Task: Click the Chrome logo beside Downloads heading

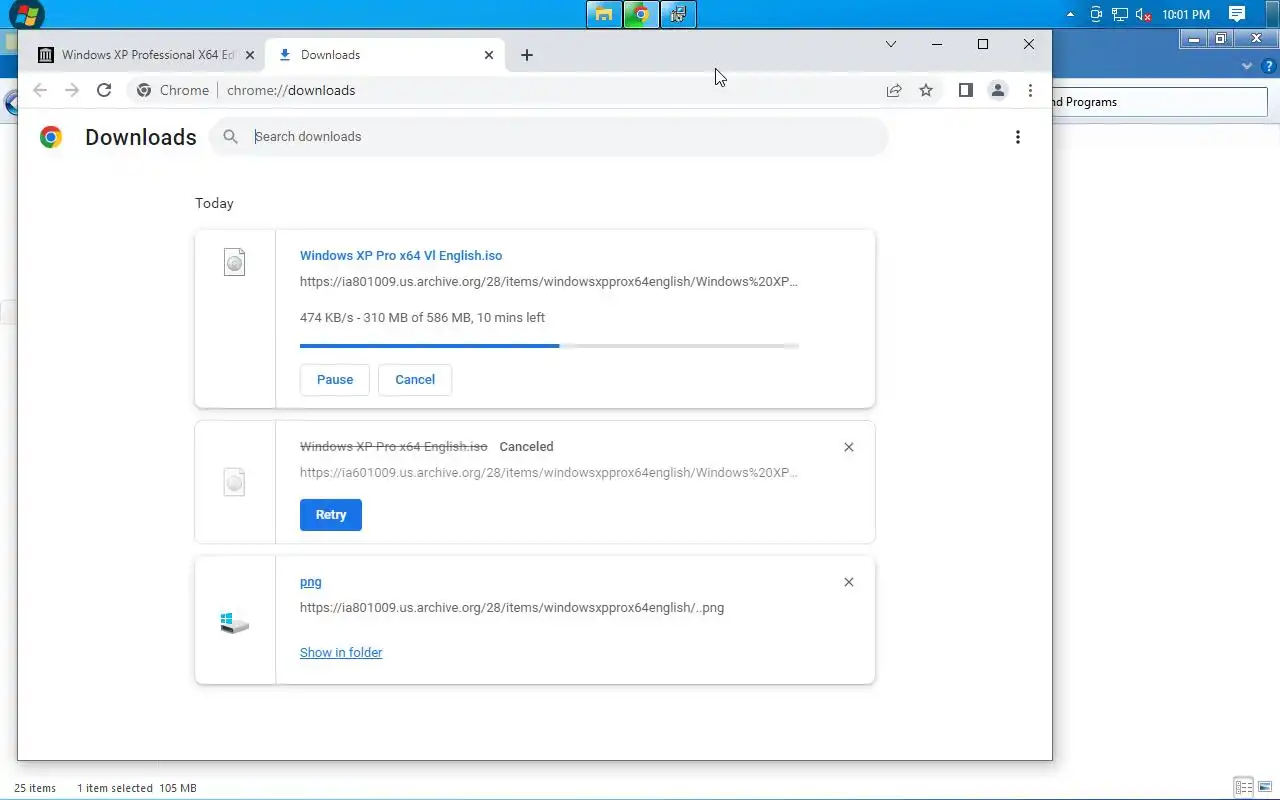Action: (51, 137)
